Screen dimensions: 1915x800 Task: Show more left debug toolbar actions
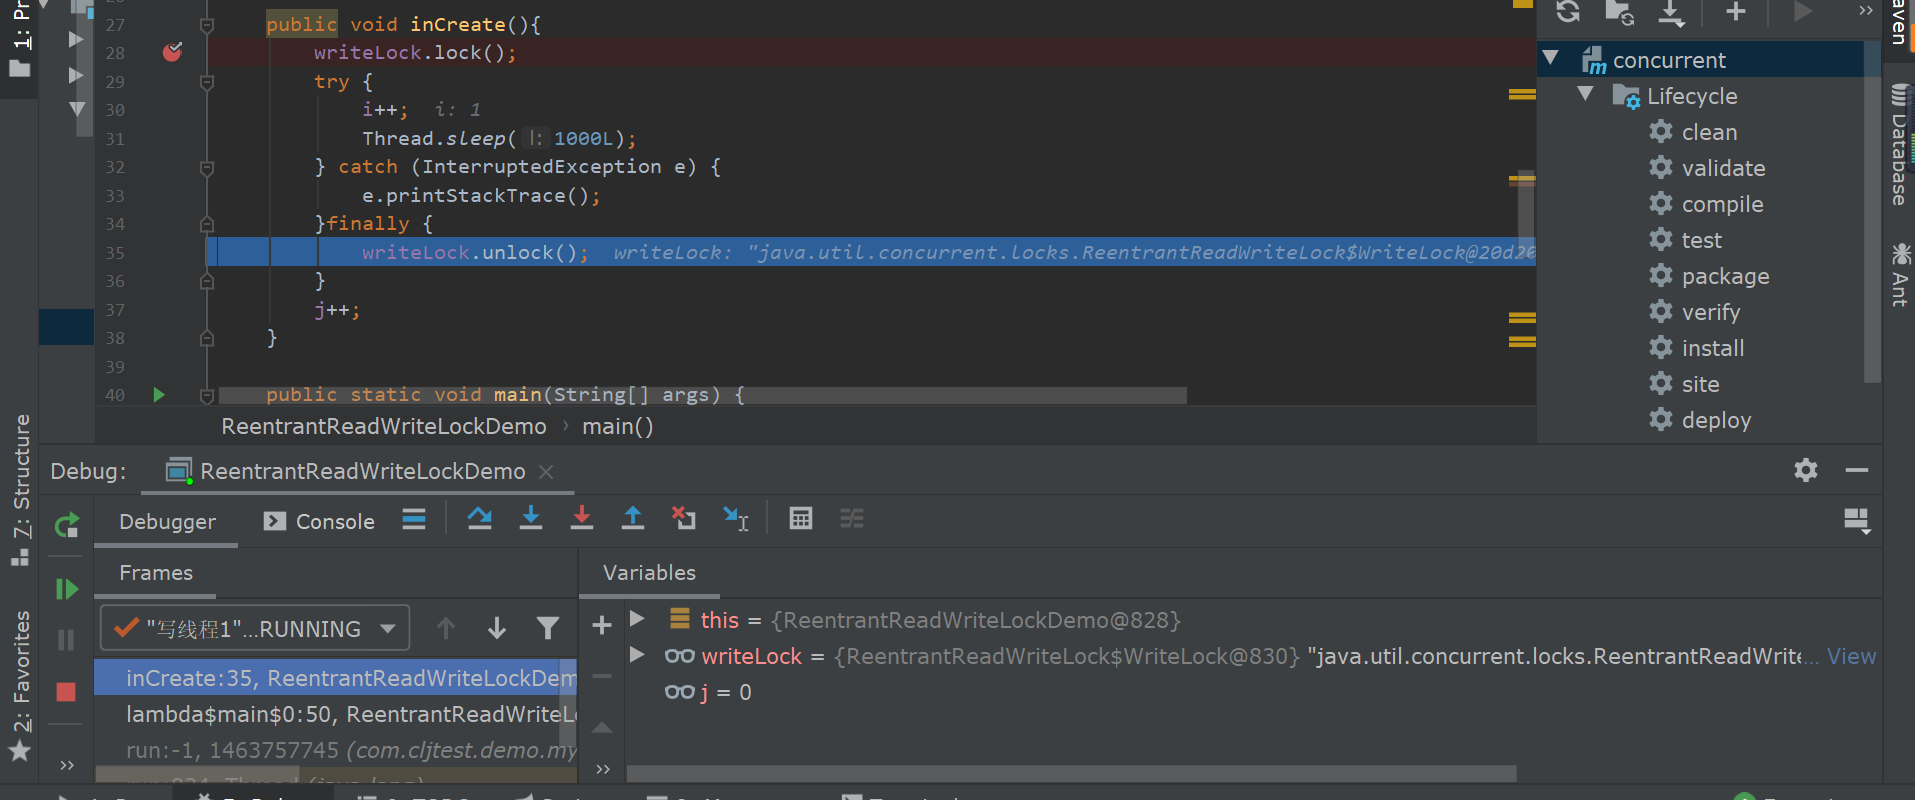[67, 766]
